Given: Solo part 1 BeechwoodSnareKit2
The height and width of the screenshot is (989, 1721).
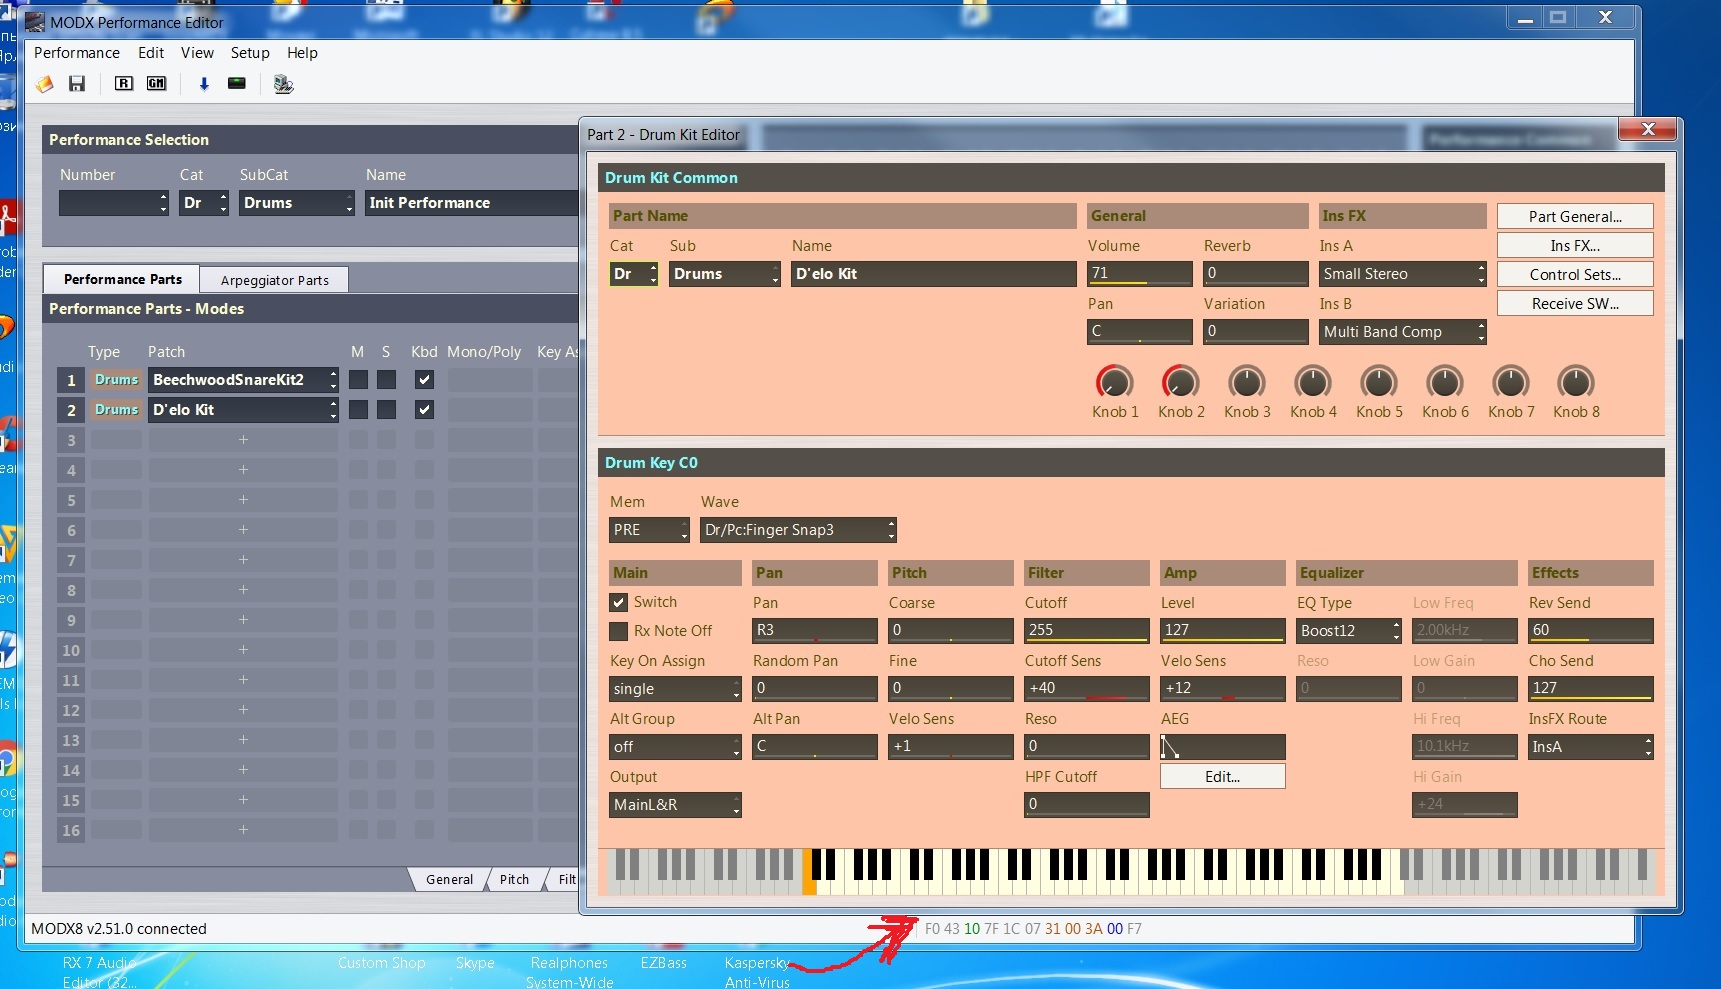Looking at the screenshot, I should (x=386, y=380).
